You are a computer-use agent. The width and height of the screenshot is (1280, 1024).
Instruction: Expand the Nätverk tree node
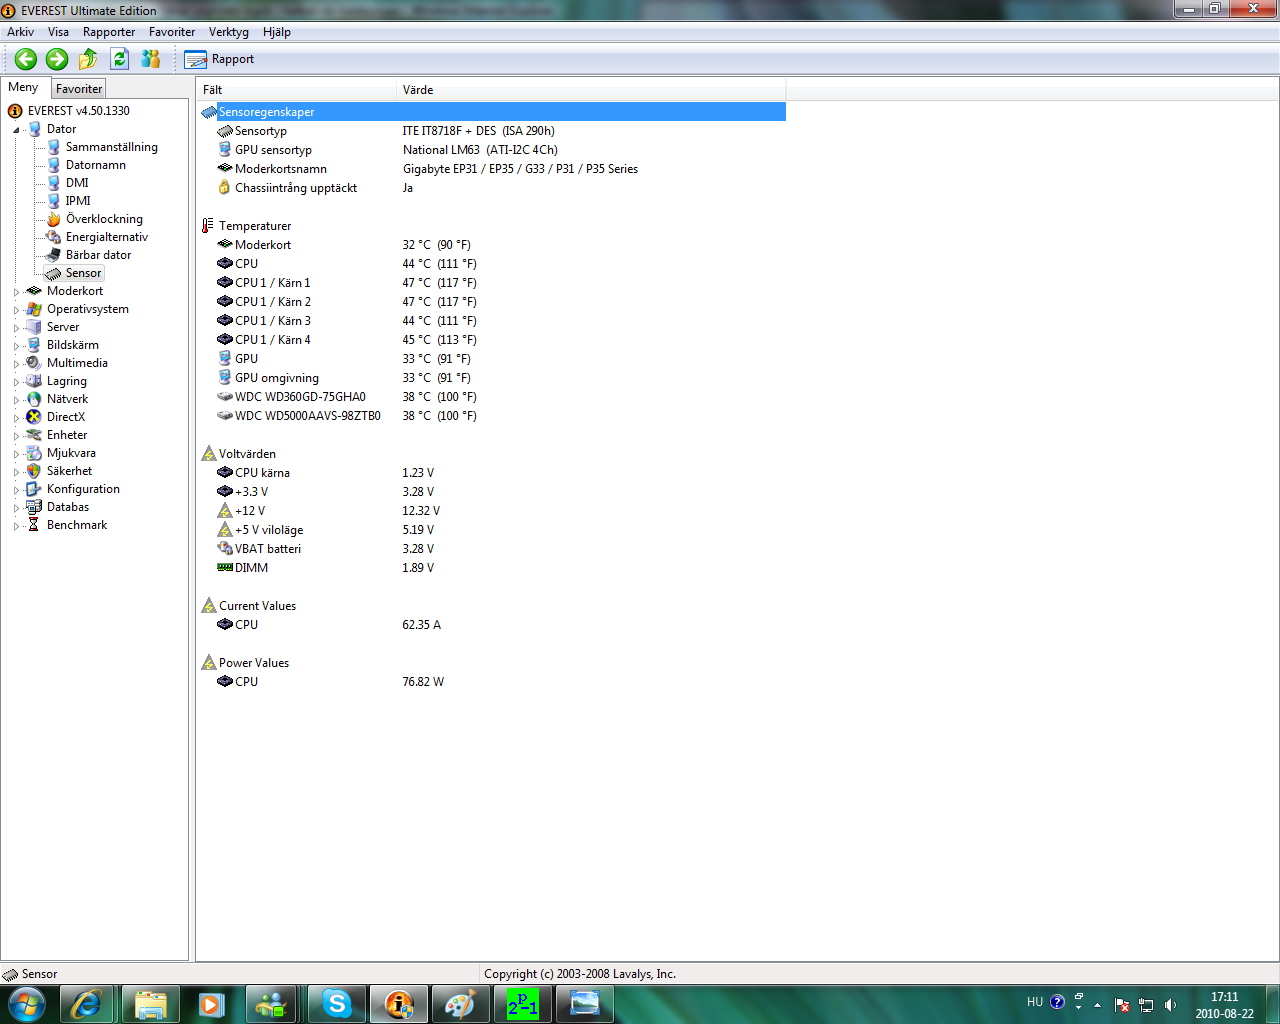(x=16, y=400)
